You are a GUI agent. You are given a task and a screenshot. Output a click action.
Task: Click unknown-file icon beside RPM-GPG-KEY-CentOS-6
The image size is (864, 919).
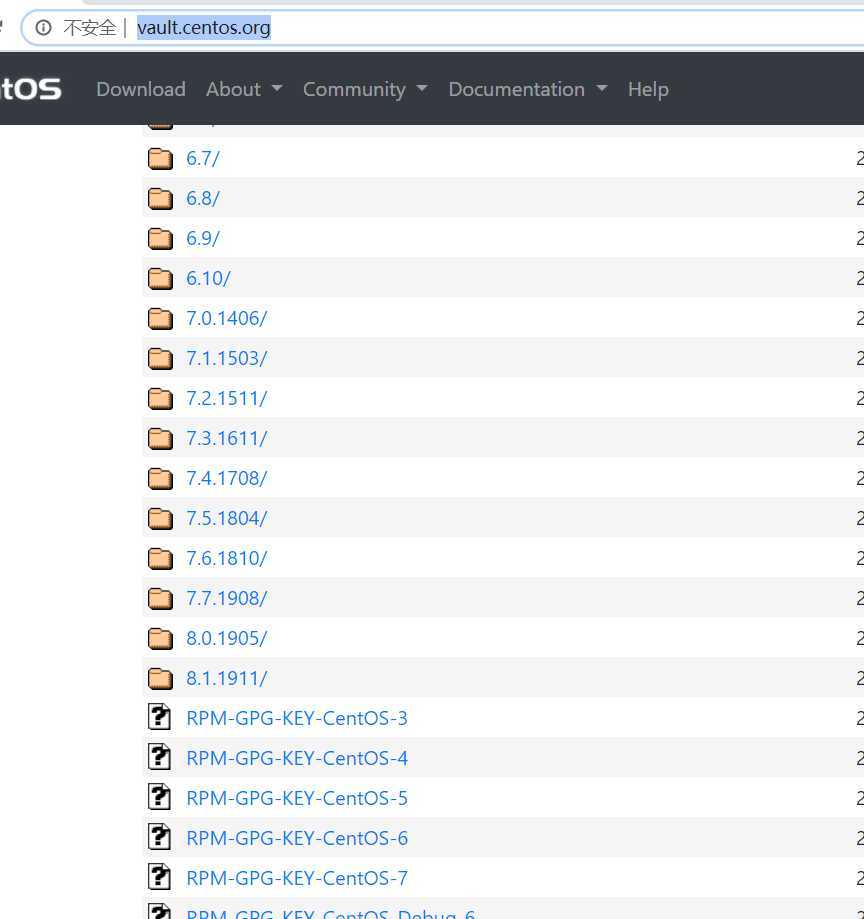point(159,837)
